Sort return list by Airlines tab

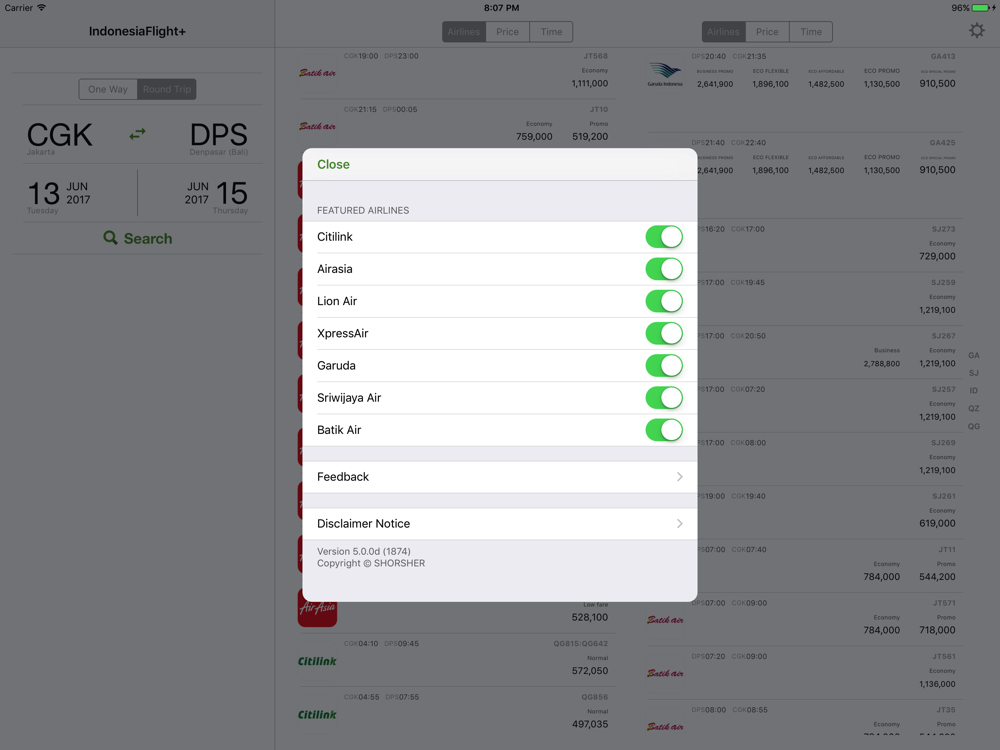pyautogui.click(x=723, y=32)
